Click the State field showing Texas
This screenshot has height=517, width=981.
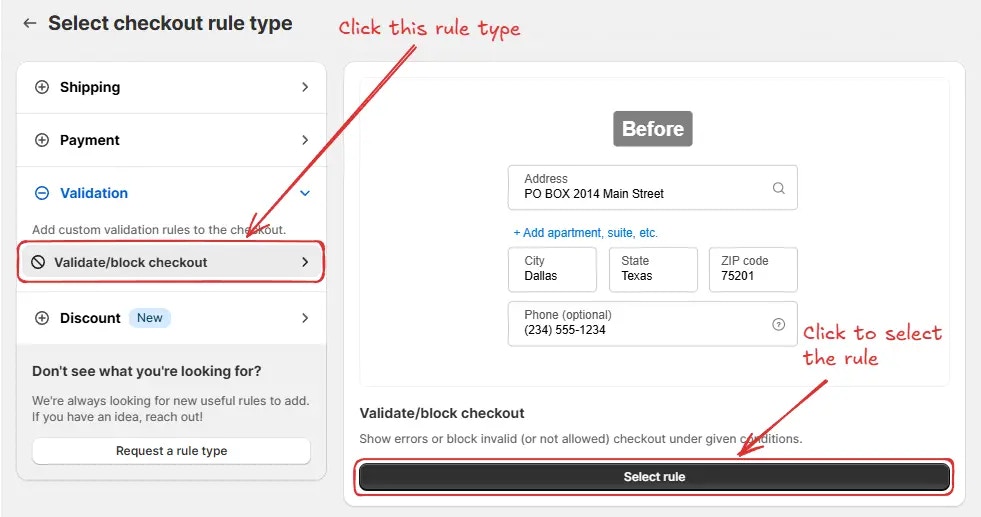pyautogui.click(x=653, y=269)
